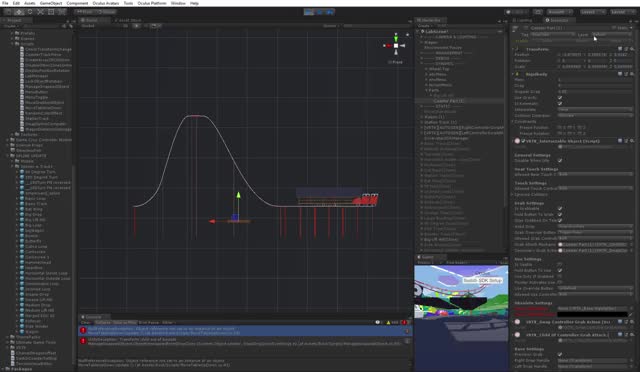Collapse the Rigidbody component foldout
640x372 pixels.
(x=513, y=74)
